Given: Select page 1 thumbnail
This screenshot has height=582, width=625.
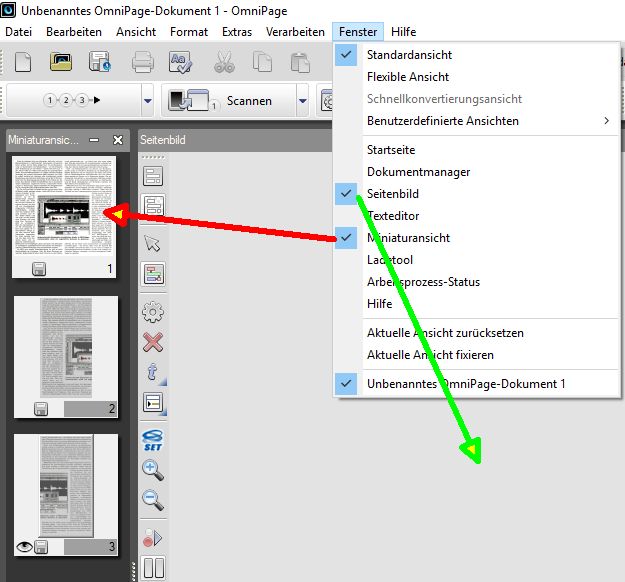Looking at the screenshot, I should click(x=64, y=217).
